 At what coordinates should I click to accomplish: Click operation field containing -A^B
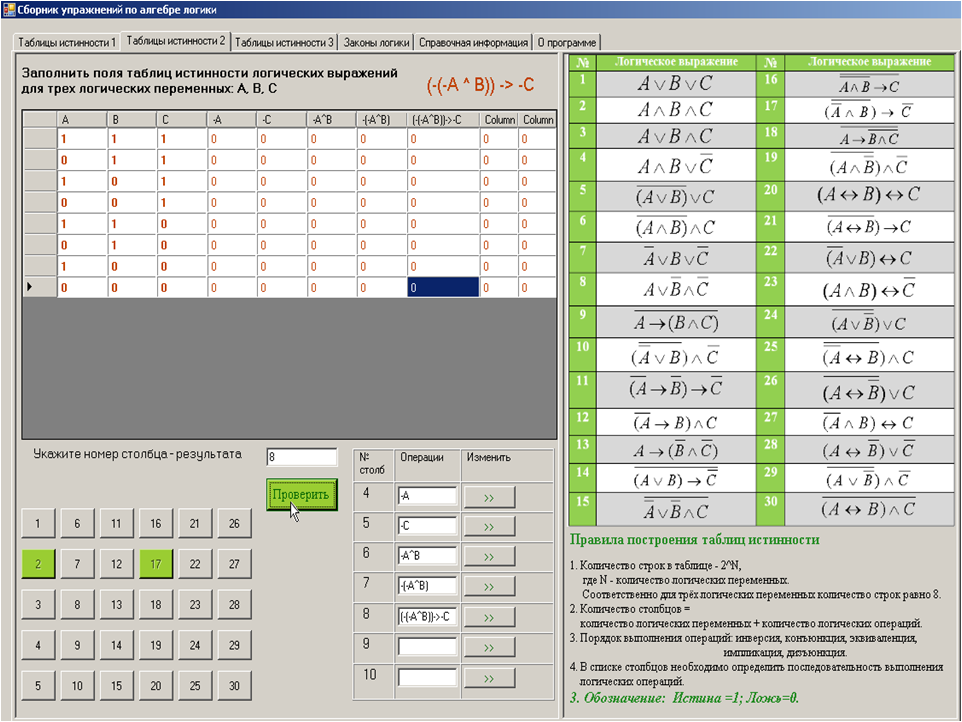click(427, 556)
